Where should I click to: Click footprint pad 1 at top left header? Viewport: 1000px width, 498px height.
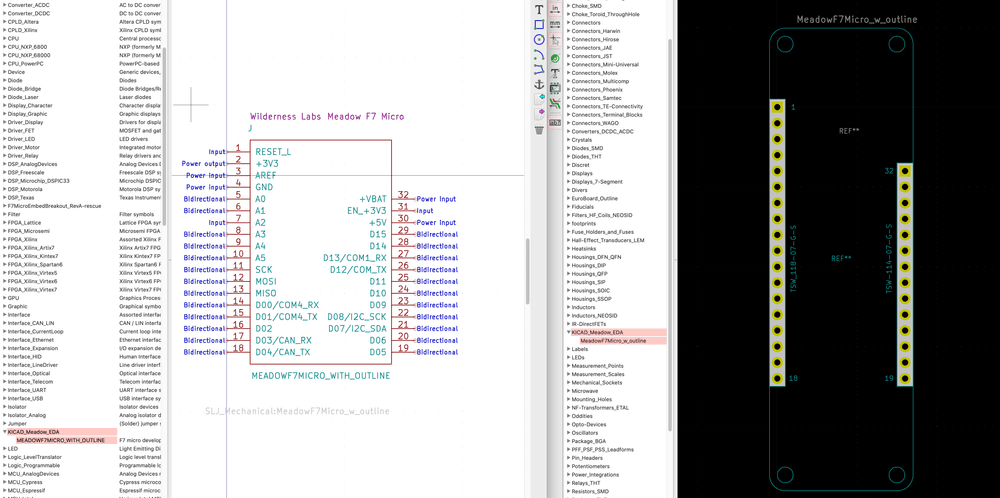(x=777, y=107)
